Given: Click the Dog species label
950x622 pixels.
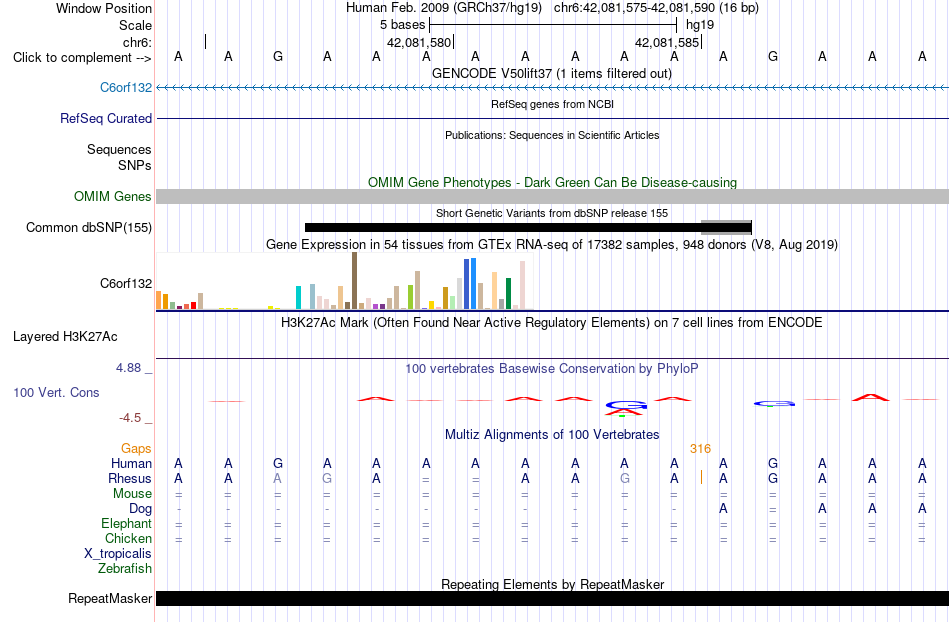Looking at the screenshot, I should coord(140,509).
